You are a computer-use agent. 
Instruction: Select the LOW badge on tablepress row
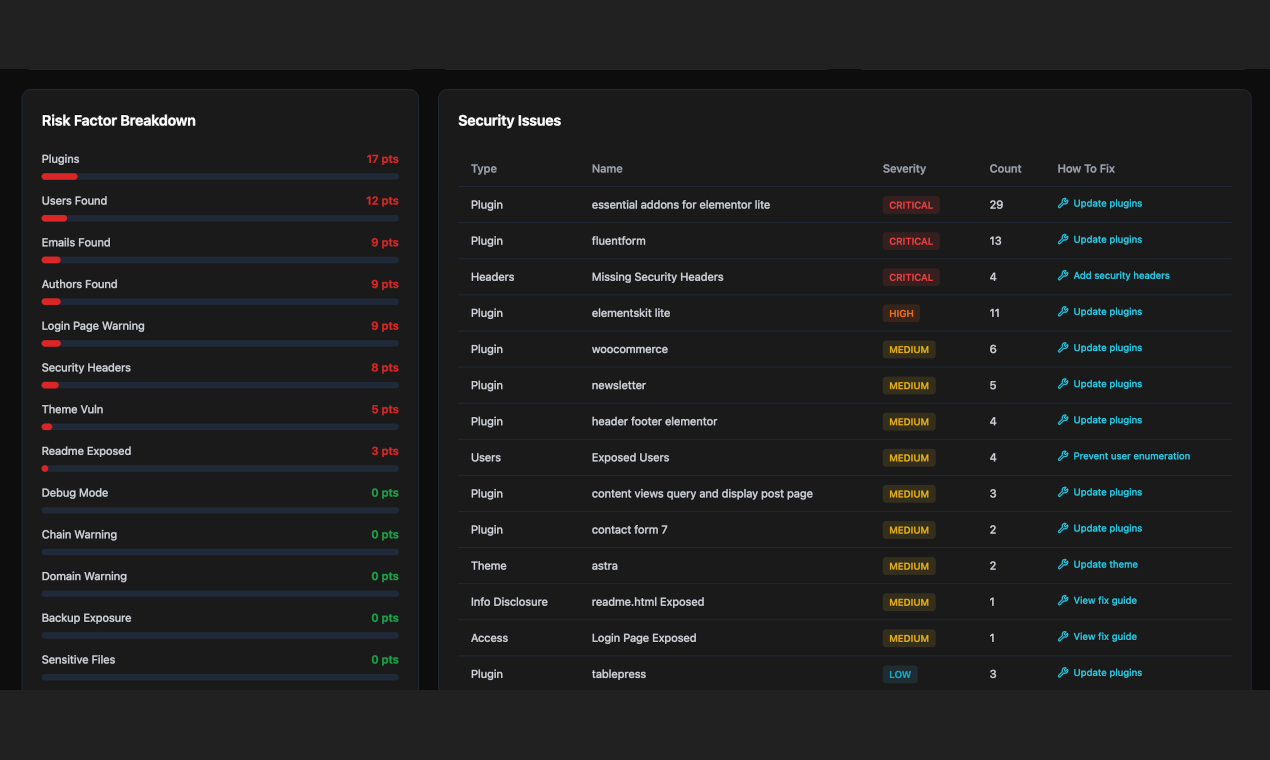pyautogui.click(x=900, y=674)
